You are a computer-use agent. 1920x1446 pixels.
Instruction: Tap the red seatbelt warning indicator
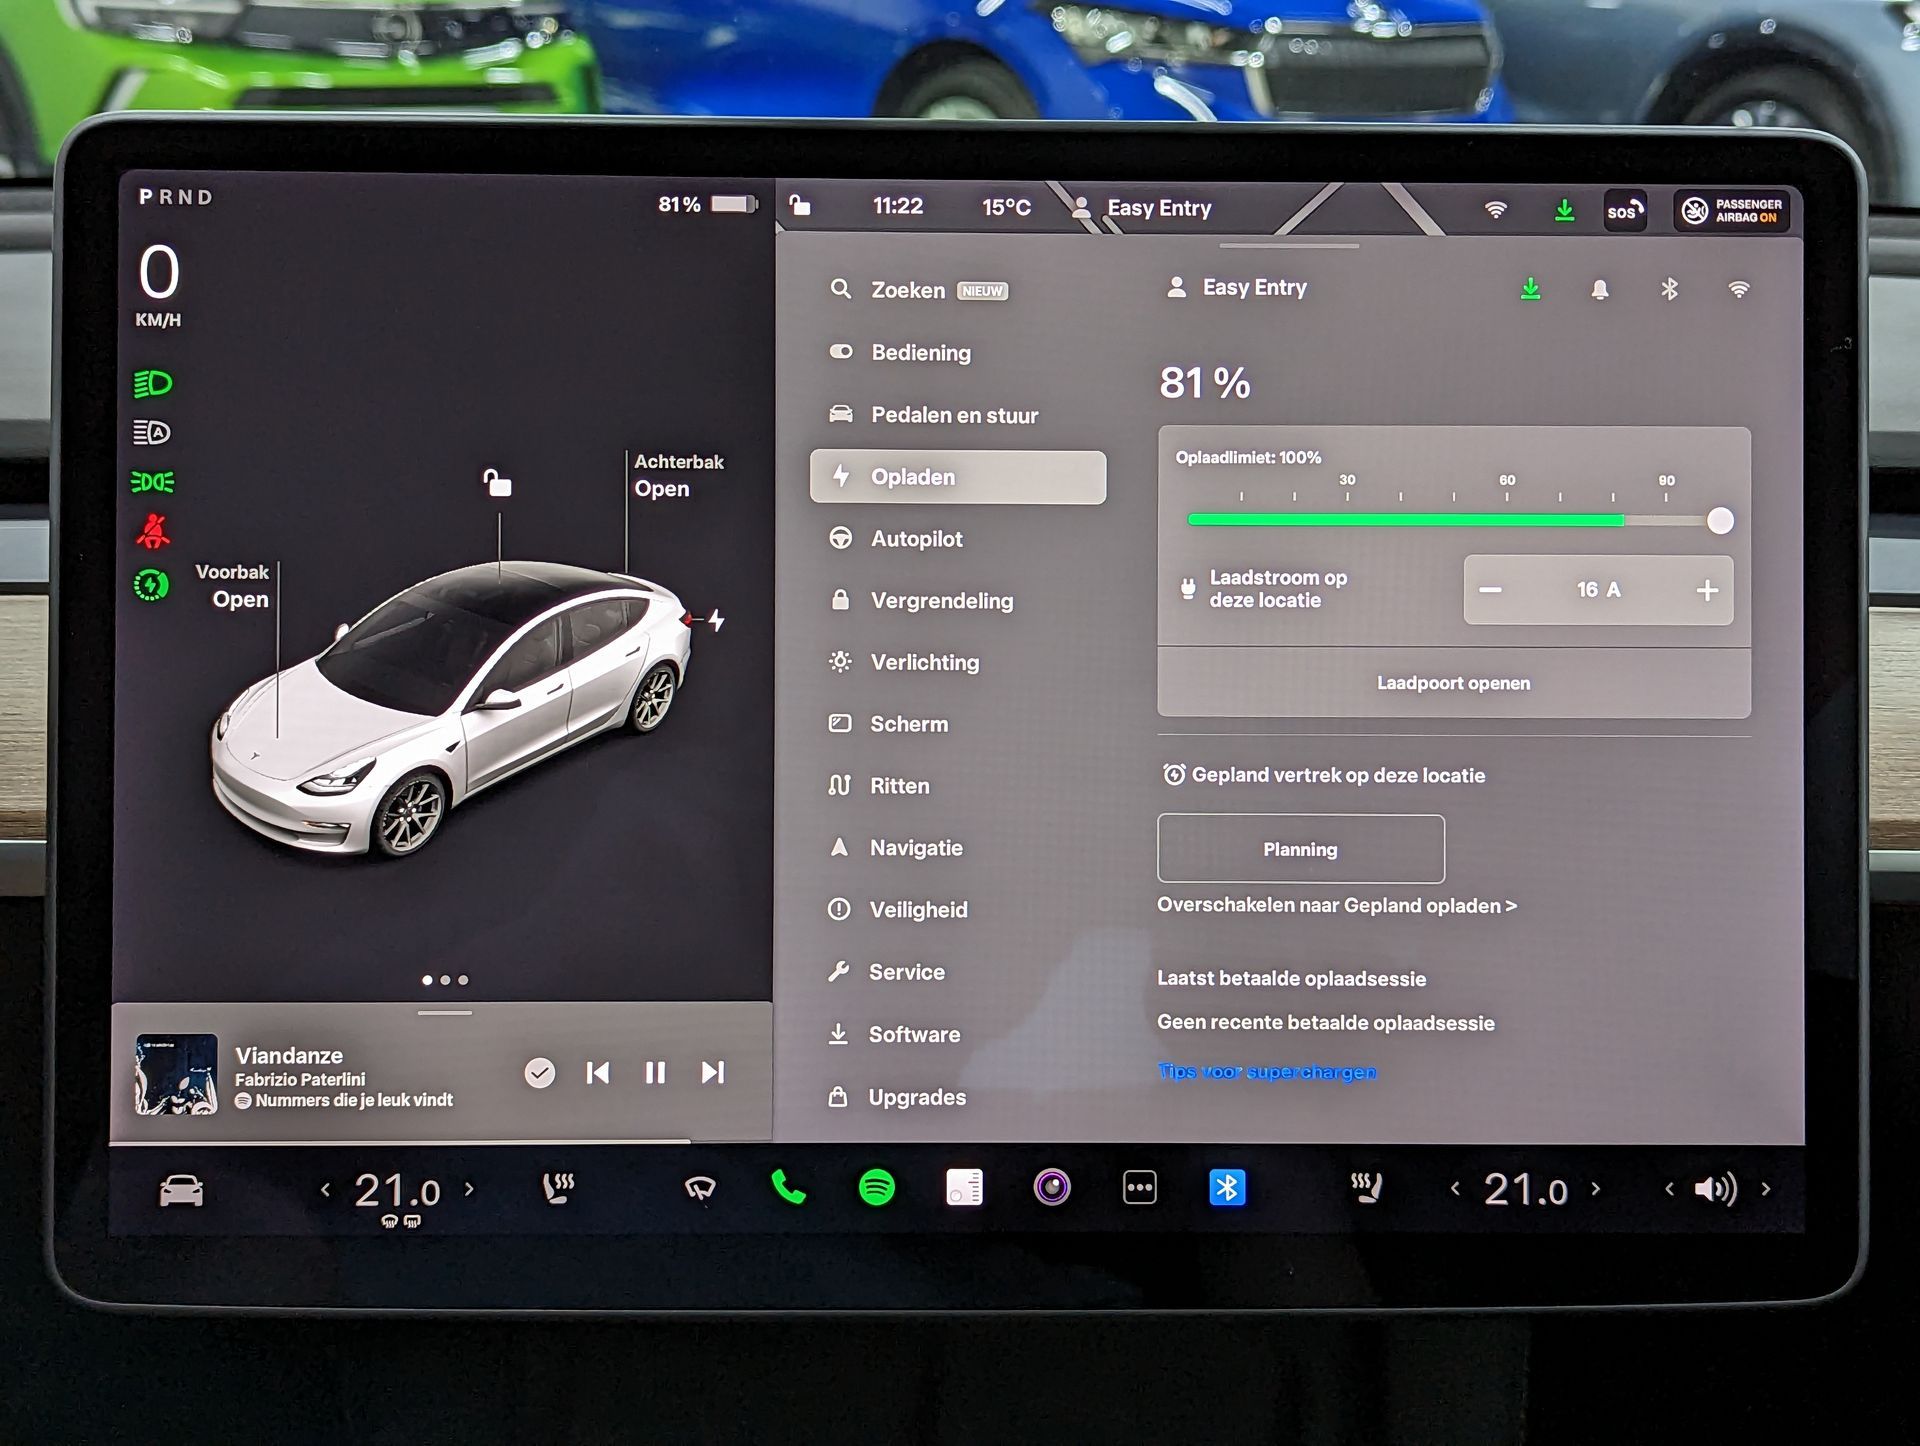[153, 532]
